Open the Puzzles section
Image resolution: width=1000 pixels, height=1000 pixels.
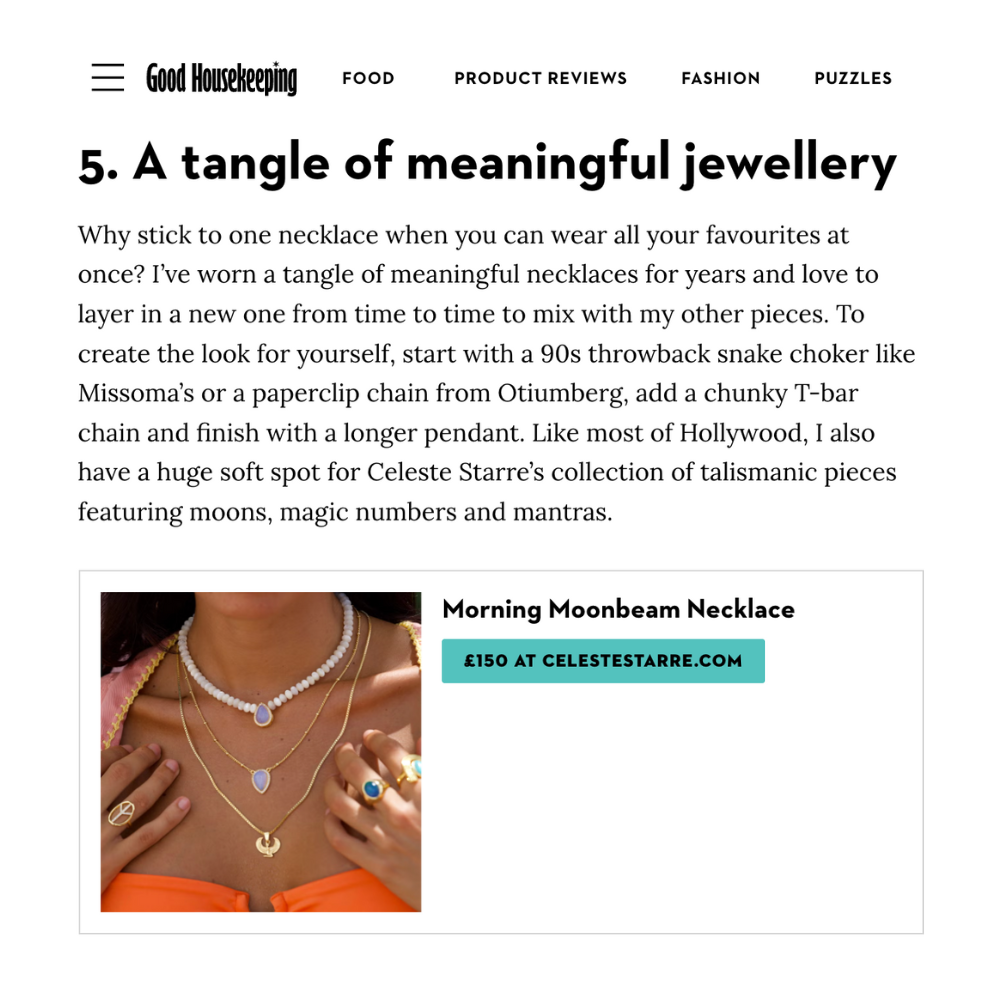coord(853,78)
